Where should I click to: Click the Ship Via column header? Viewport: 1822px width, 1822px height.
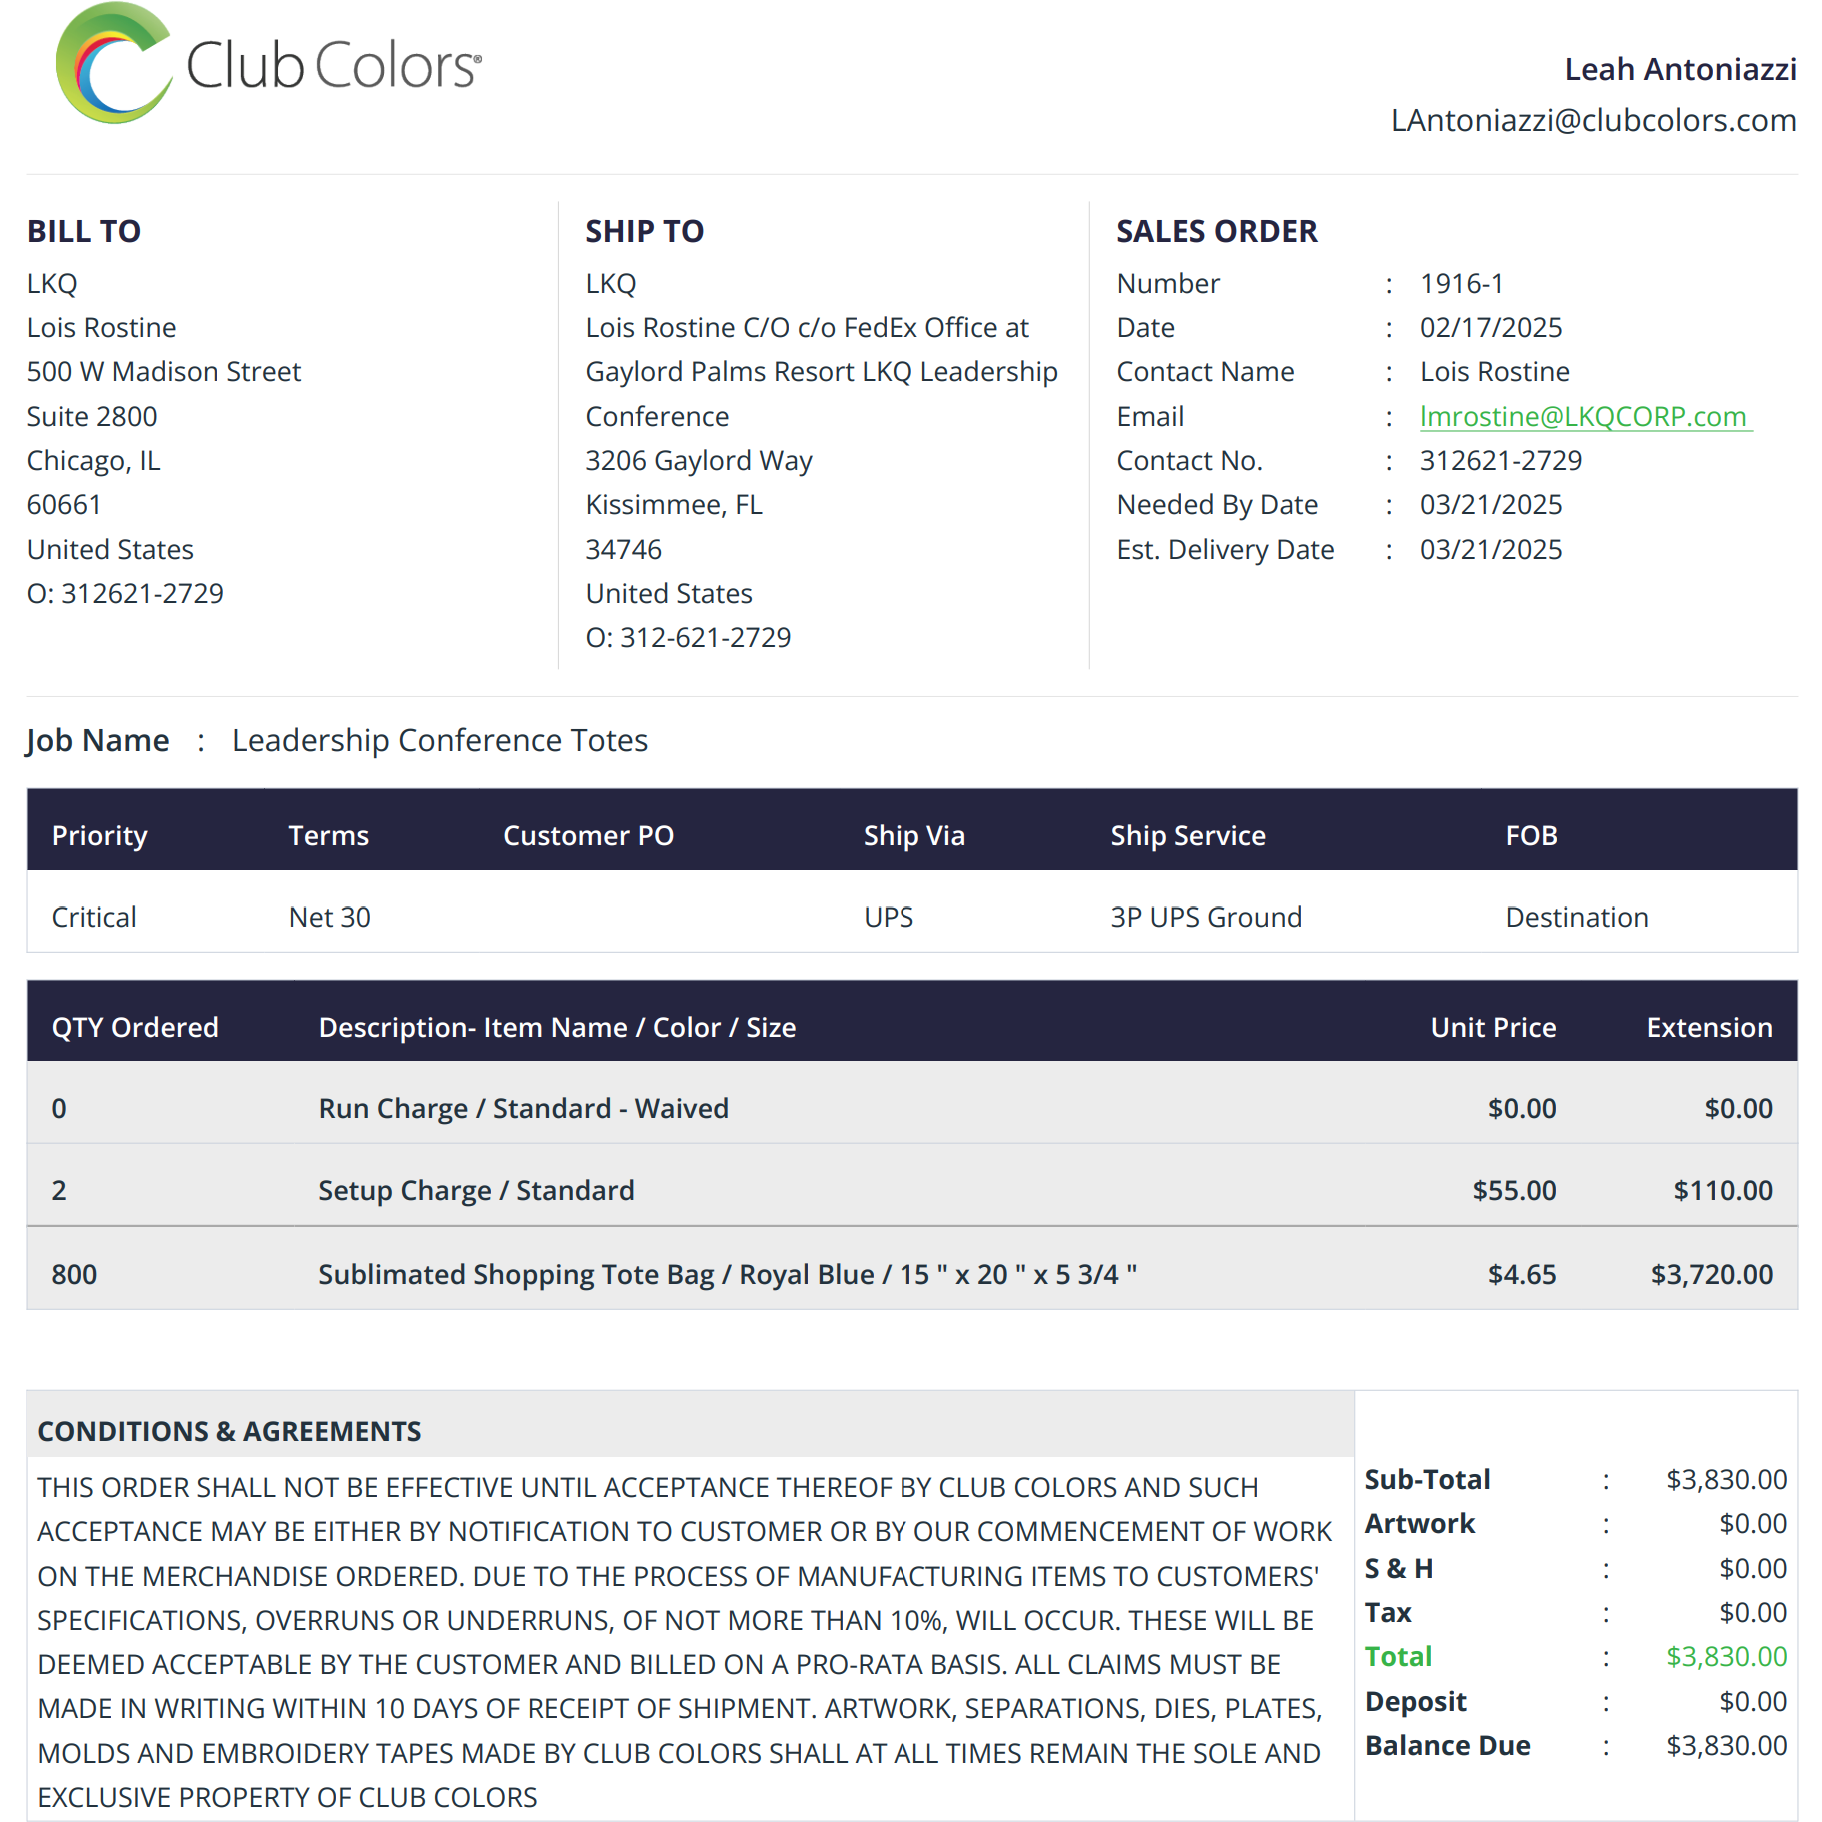(914, 835)
